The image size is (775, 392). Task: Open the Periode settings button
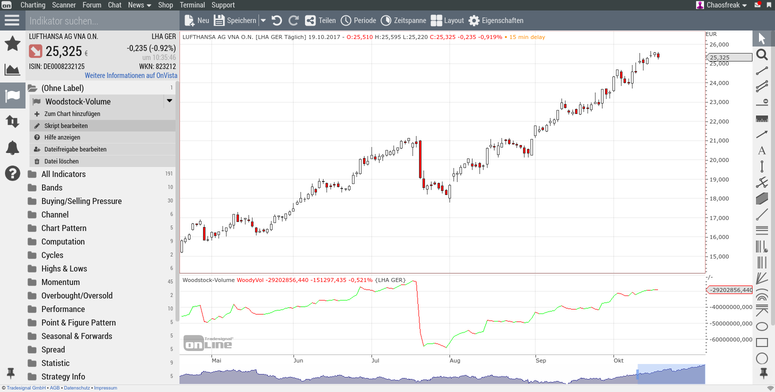pyautogui.click(x=358, y=20)
